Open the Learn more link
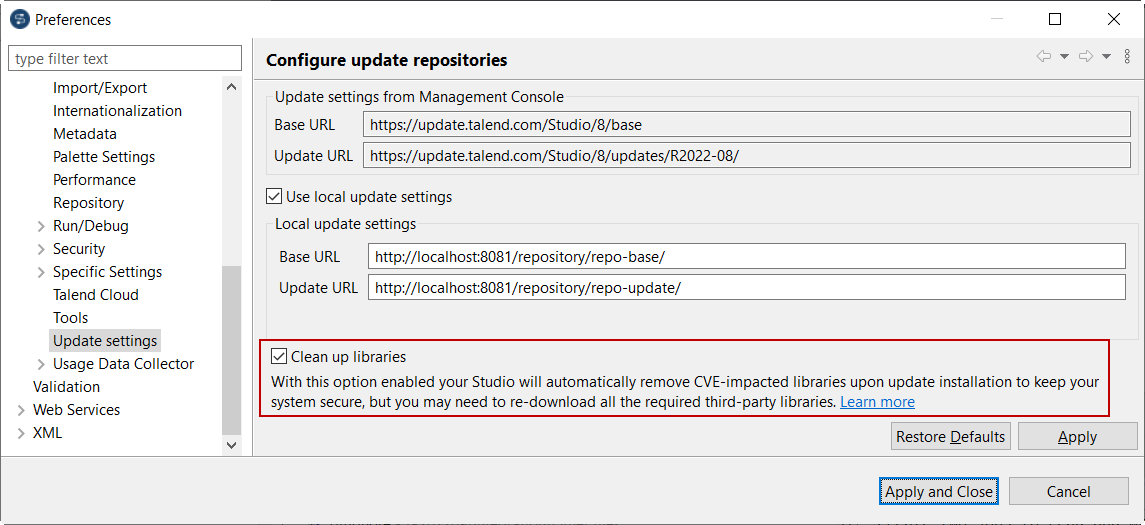The width and height of the screenshot is (1145, 525). (x=877, y=402)
